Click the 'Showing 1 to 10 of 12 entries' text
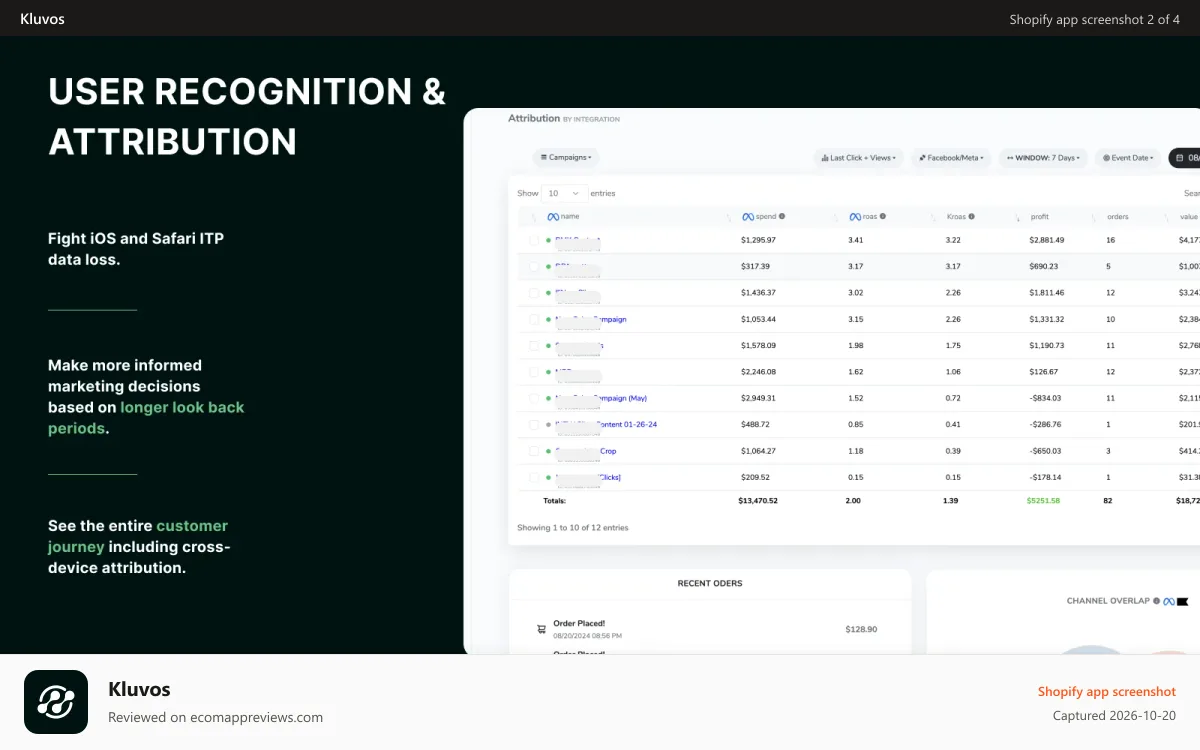The image size is (1200, 750). (x=573, y=527)
